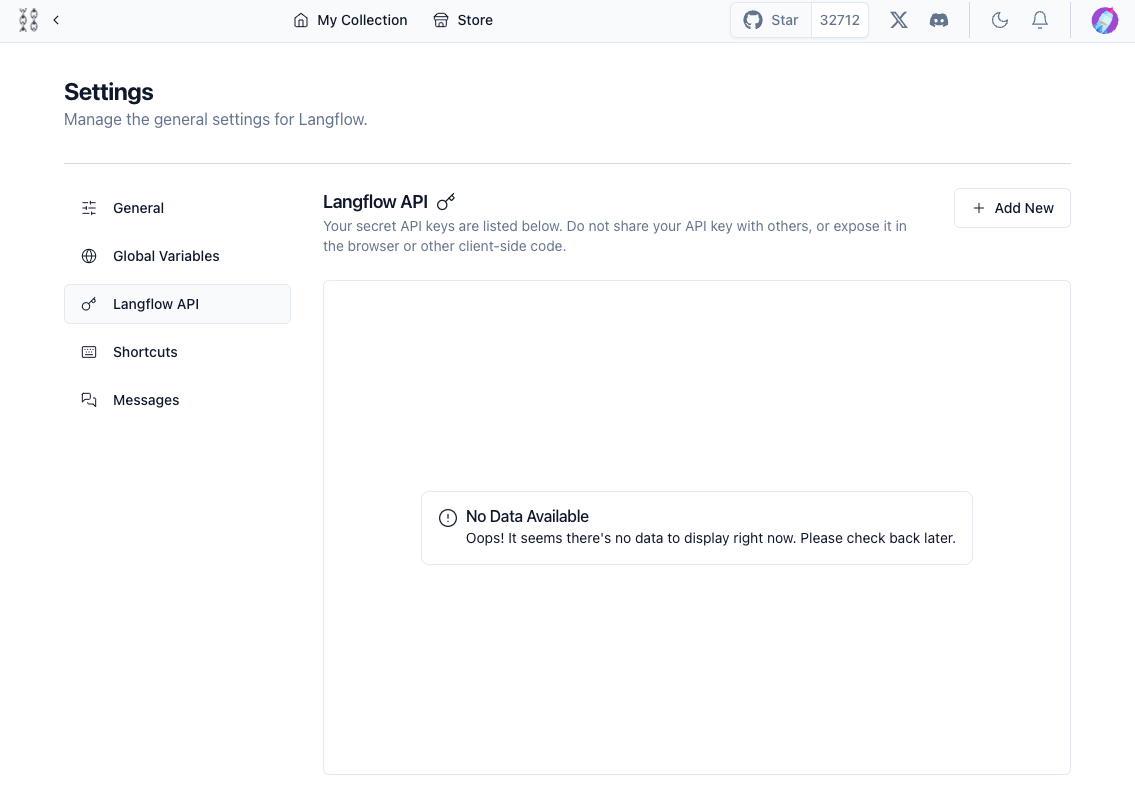
Task: Click the 'No Data Available' text
Action: click(x=527, y=517)
